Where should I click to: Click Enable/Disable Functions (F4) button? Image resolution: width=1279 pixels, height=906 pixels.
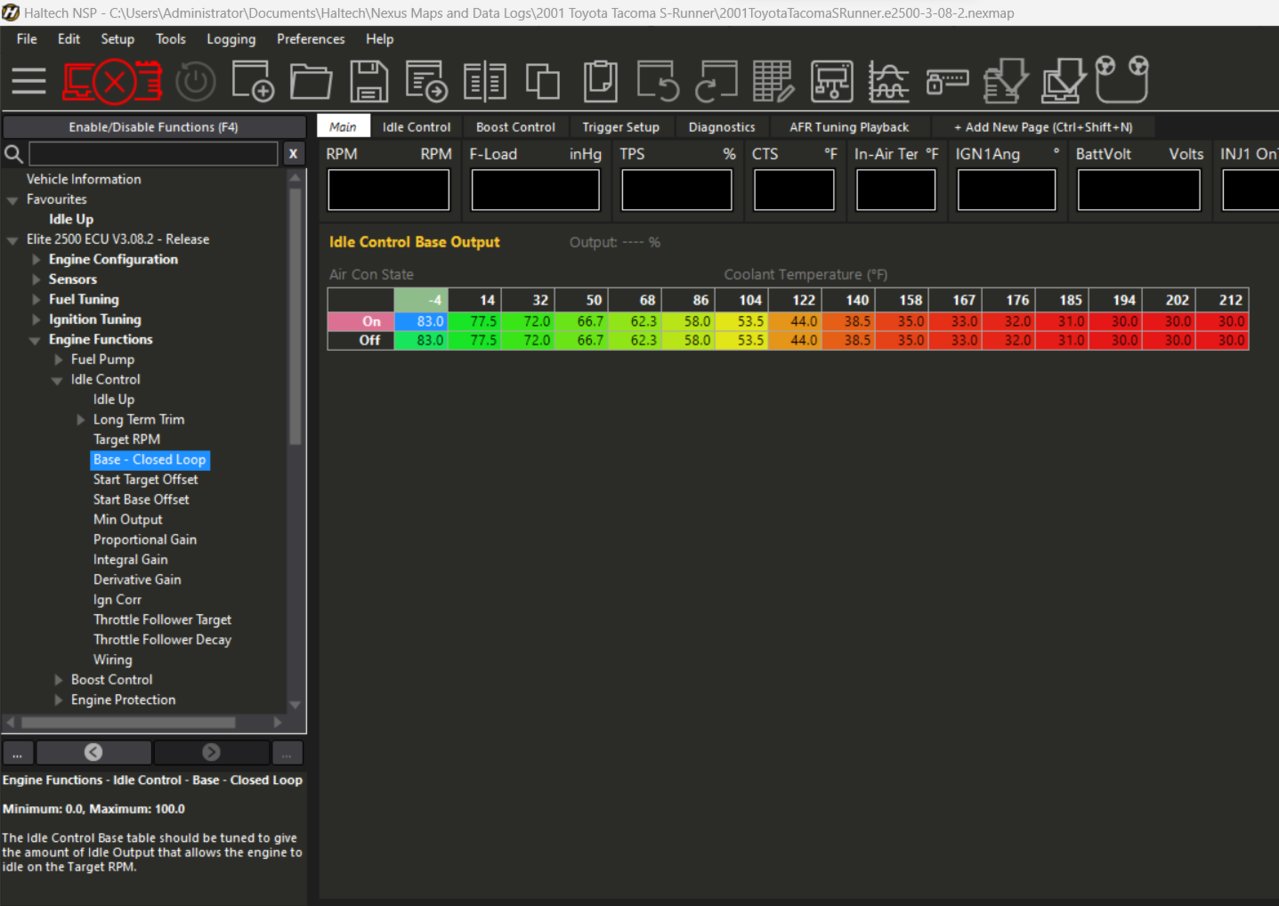pyautogui.click(x=153, y=127)
